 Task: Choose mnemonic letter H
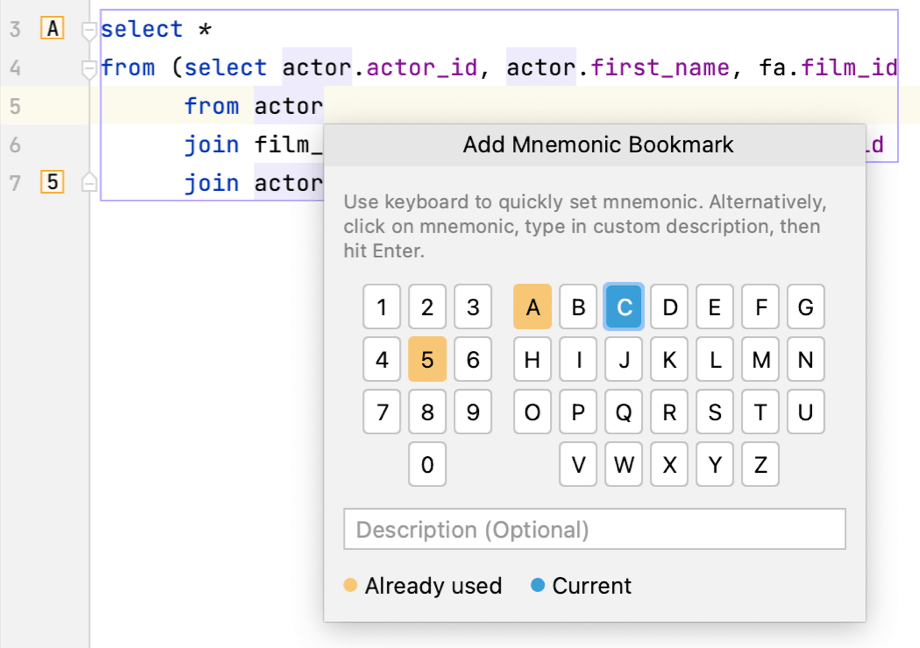pos(532,359)
